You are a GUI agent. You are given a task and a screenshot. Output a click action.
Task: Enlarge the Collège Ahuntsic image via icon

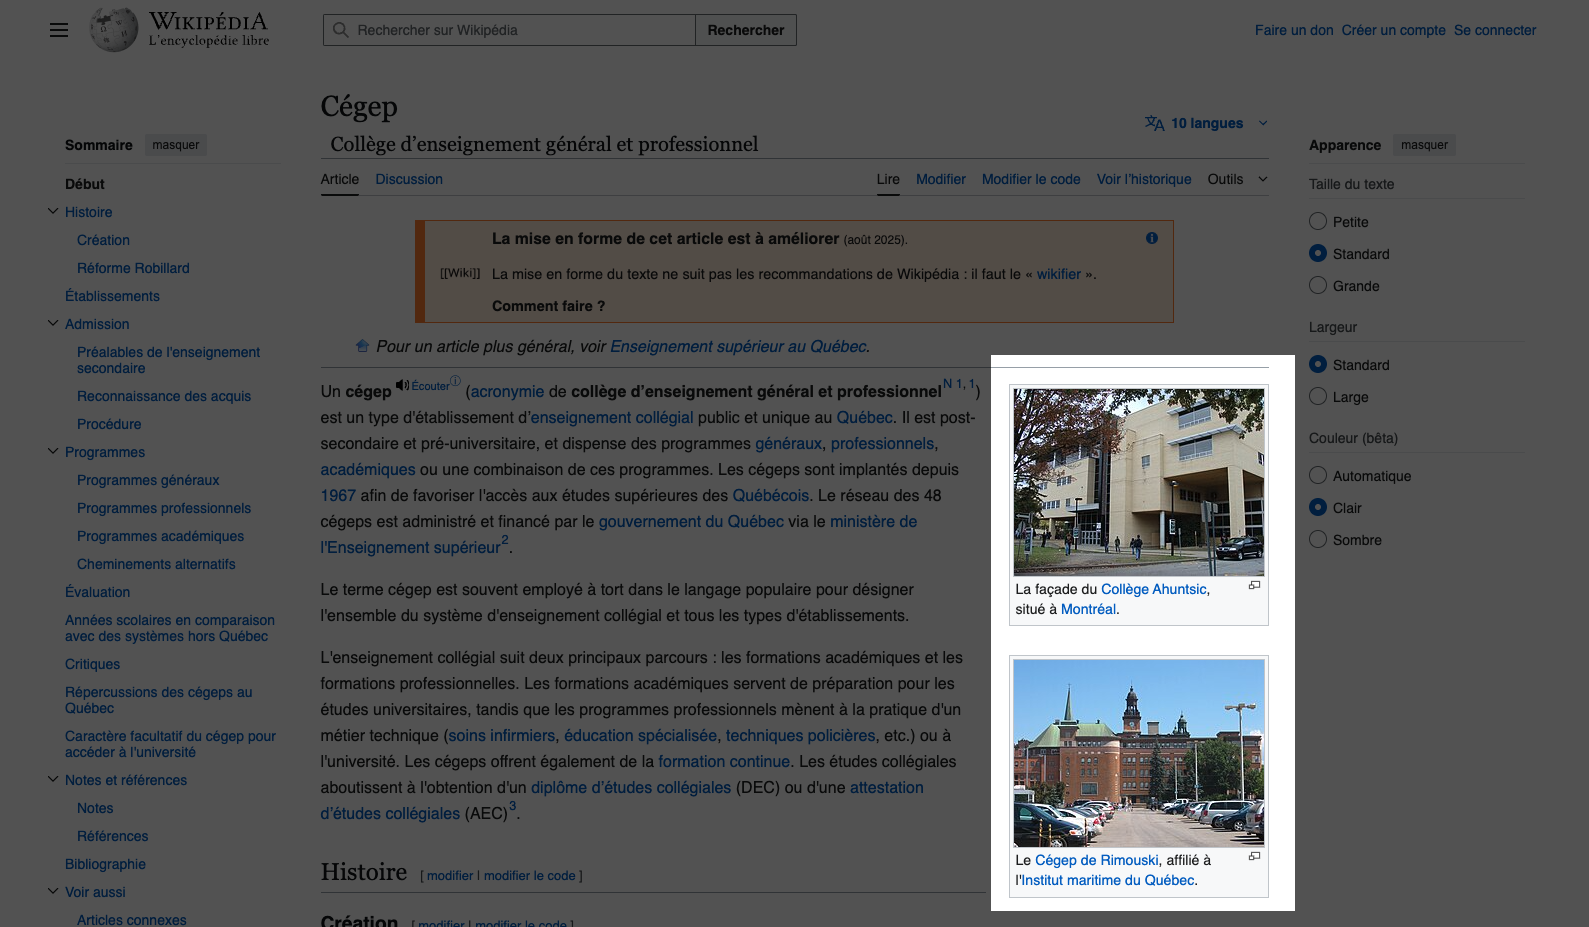[x=1254, y=586]
